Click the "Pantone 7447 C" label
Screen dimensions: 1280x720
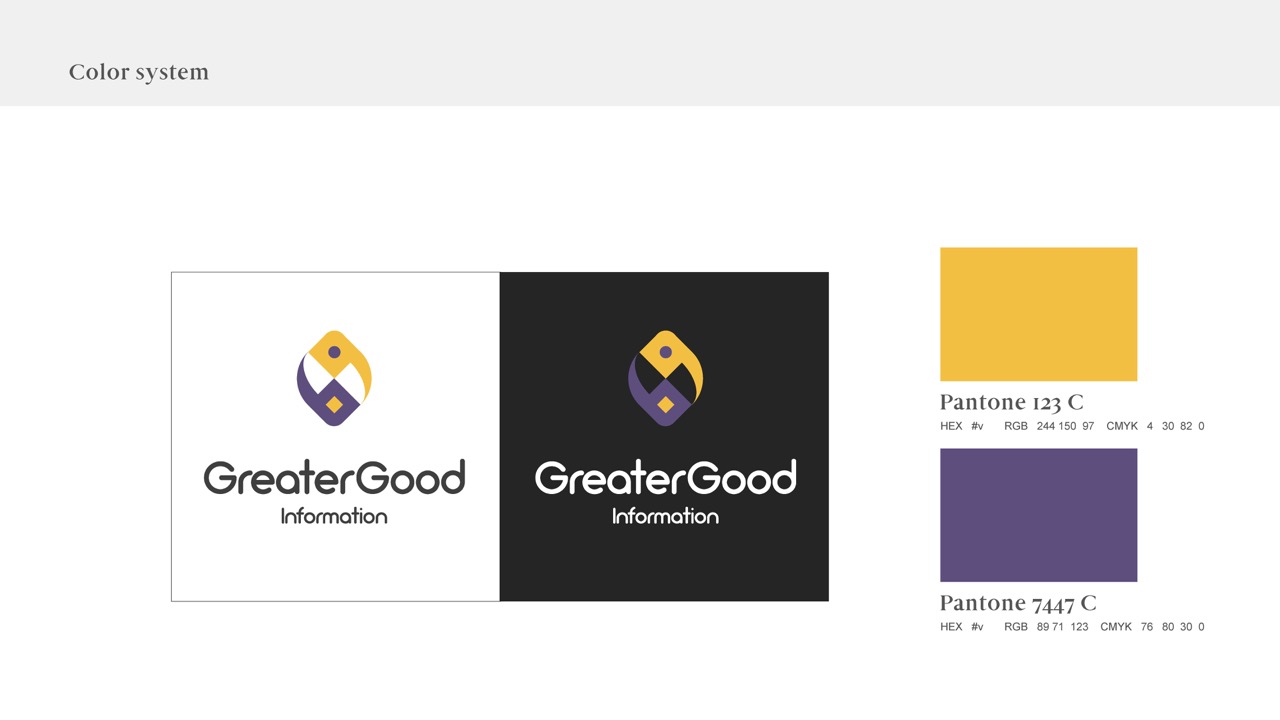point(1018,603)
